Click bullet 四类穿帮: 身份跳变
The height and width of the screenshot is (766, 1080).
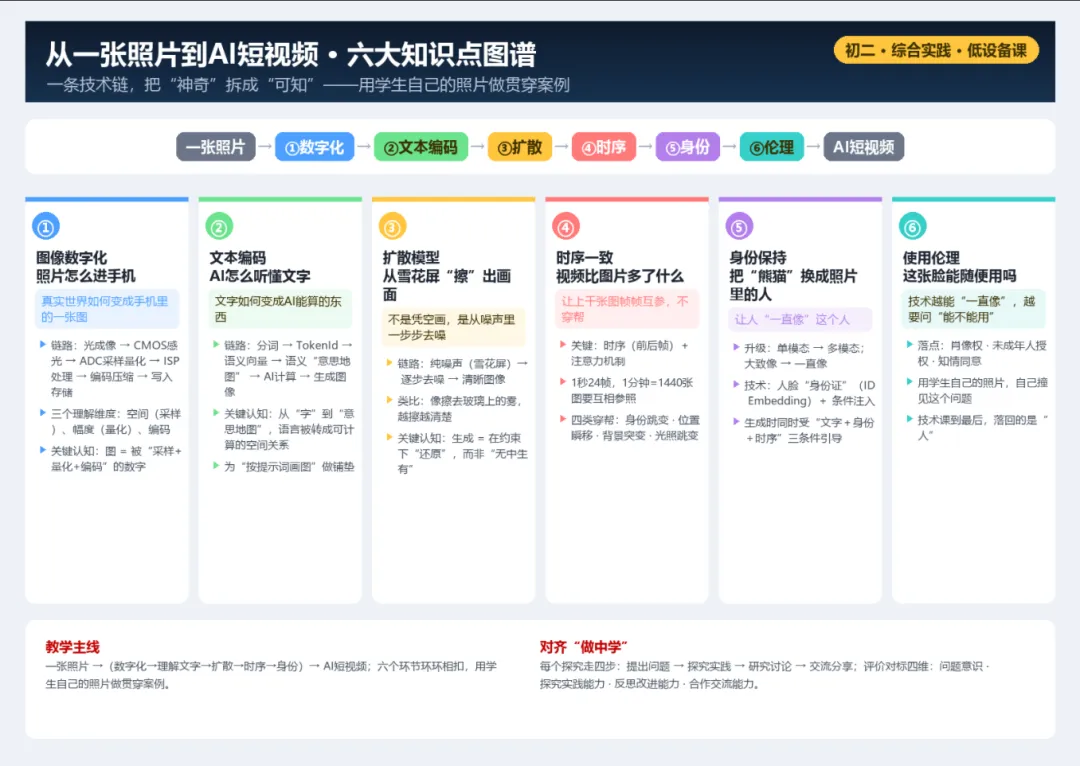point(635,427)
